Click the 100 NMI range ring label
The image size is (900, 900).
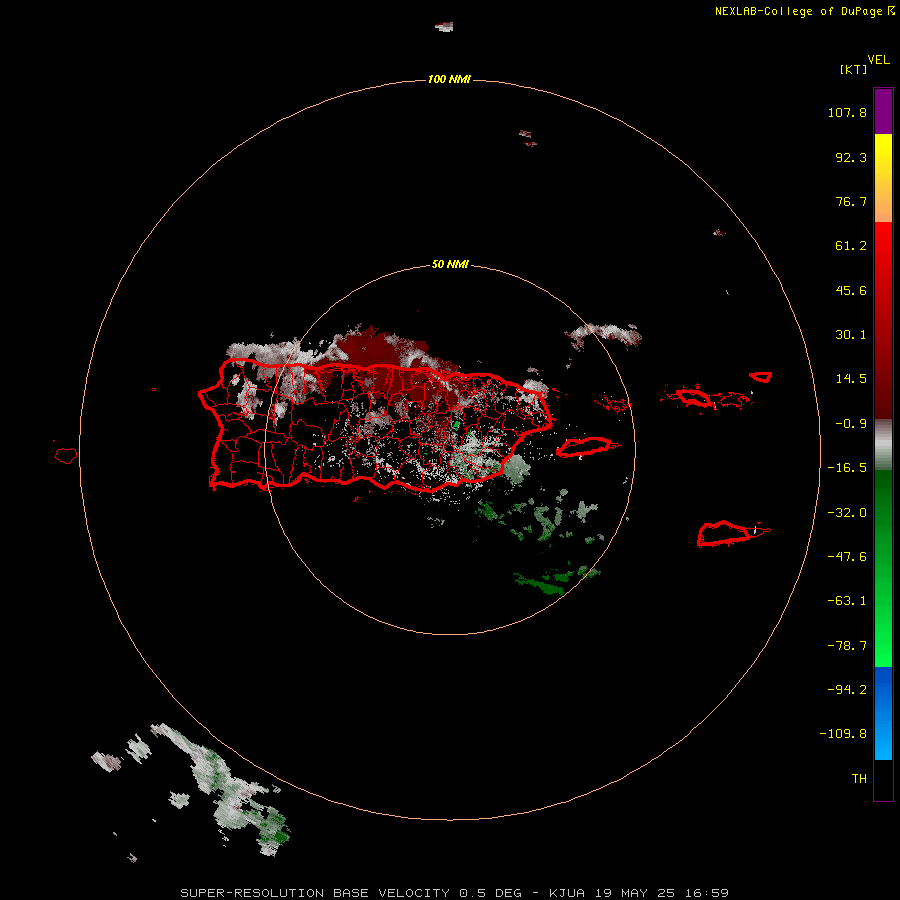click(449, 79)
